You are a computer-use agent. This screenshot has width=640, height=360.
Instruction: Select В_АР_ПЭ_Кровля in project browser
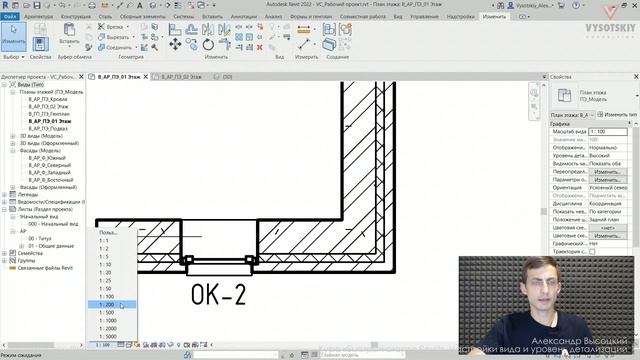(48, 99)
